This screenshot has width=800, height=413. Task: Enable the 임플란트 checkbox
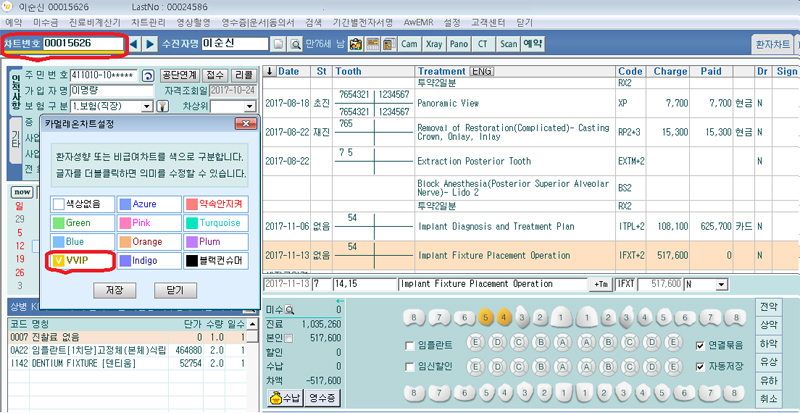click(x=409, y=345)
